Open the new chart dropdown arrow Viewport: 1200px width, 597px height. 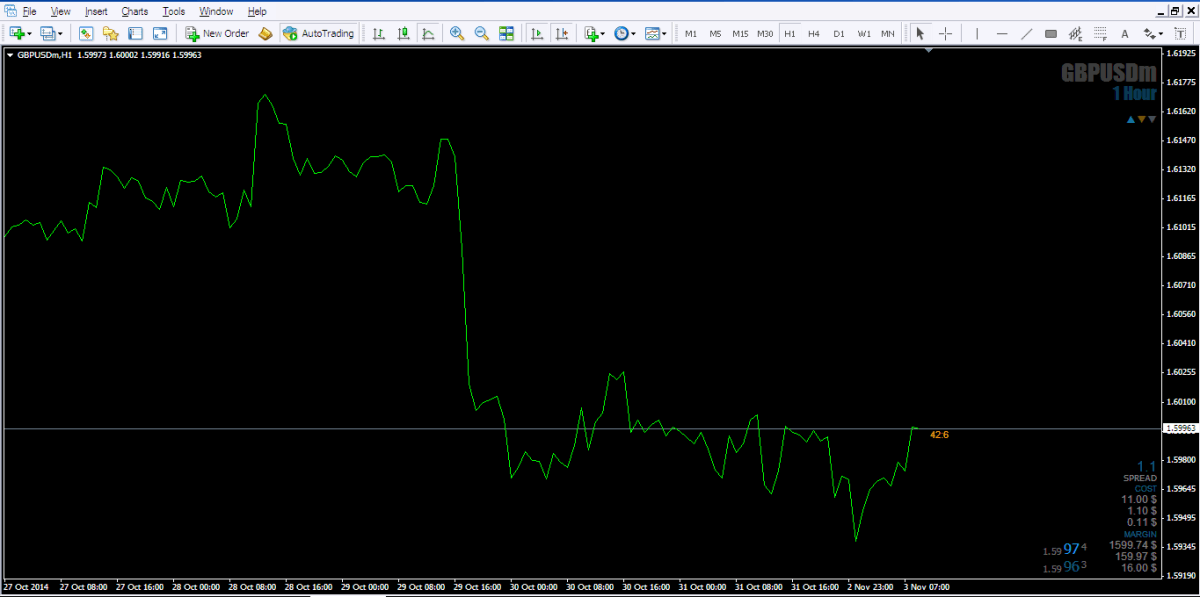click(x=32, y=34)
